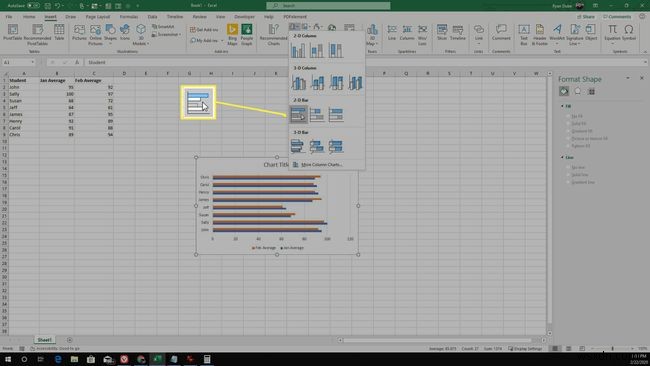Select the Solid fill radio button

pos(568,124)
